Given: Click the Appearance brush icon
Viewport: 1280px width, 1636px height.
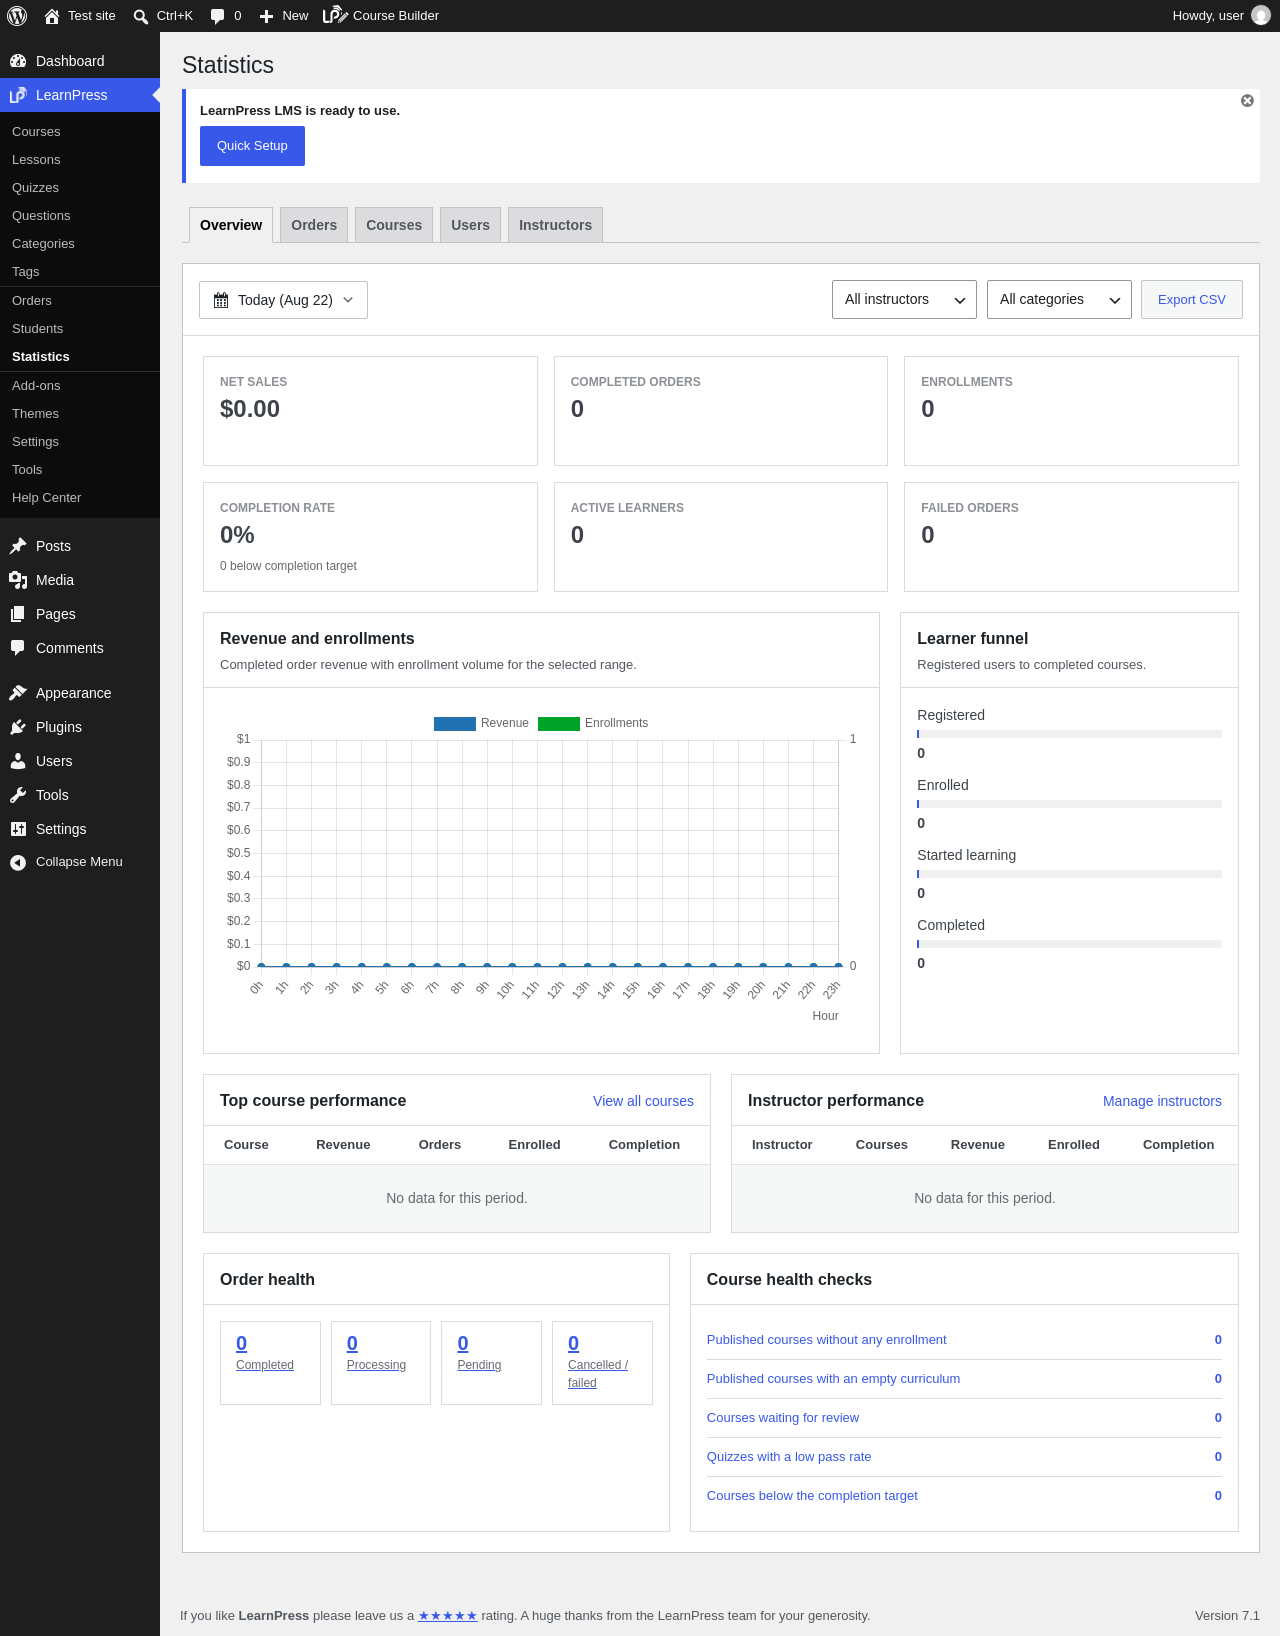Looking at the screenshot, I should pos(18,693).
